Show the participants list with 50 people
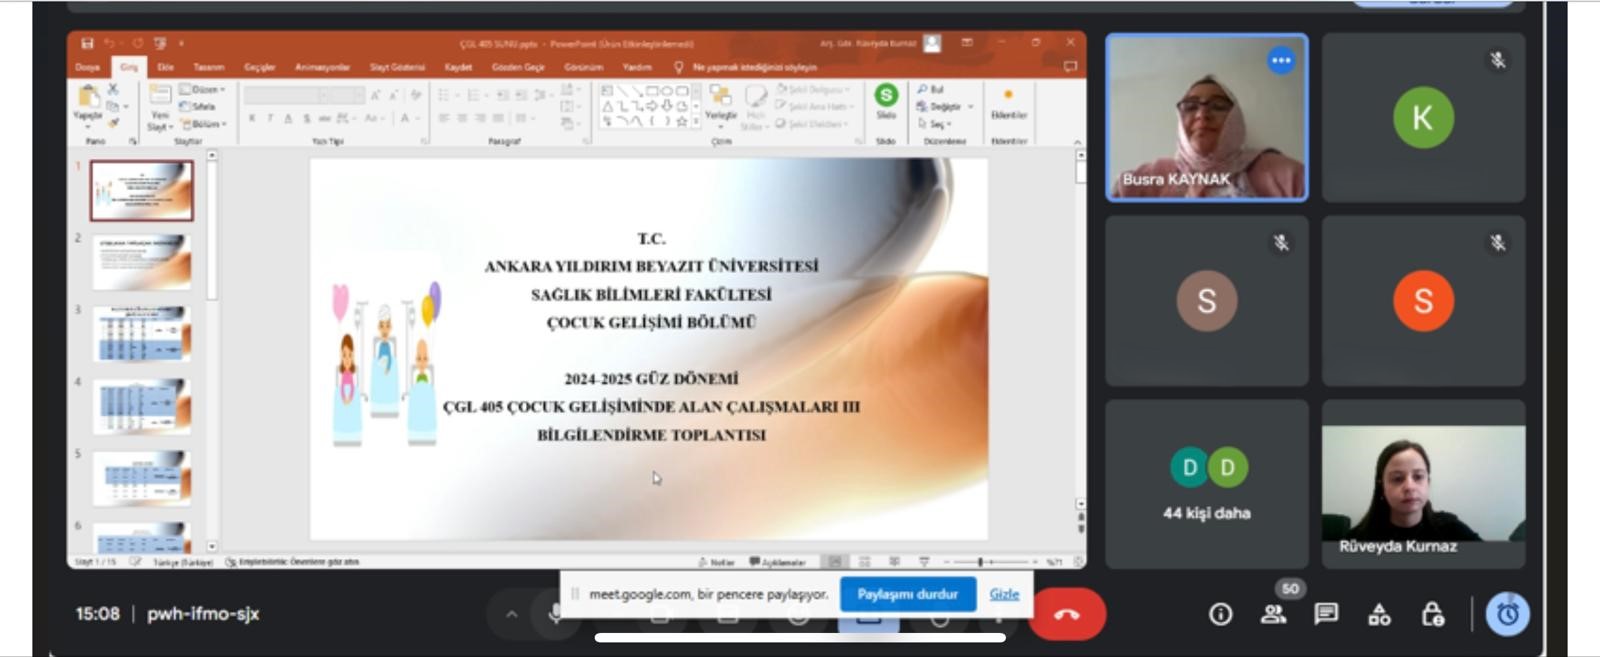Image resolution: width=1600 pixels, height=657 pixels. tap(1273, 614)
